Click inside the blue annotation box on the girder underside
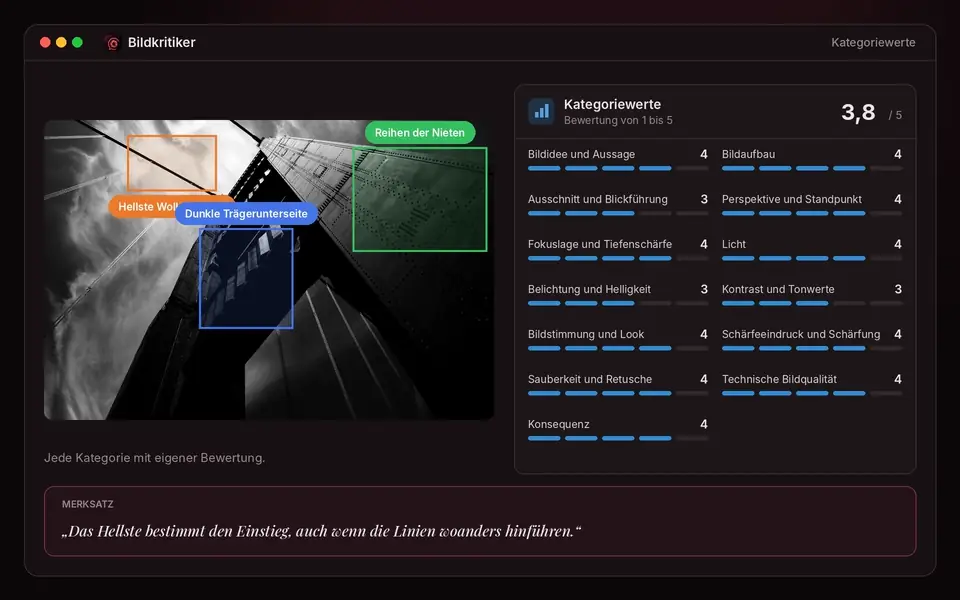Screen dimensions: 960x600 coord(246,279)
